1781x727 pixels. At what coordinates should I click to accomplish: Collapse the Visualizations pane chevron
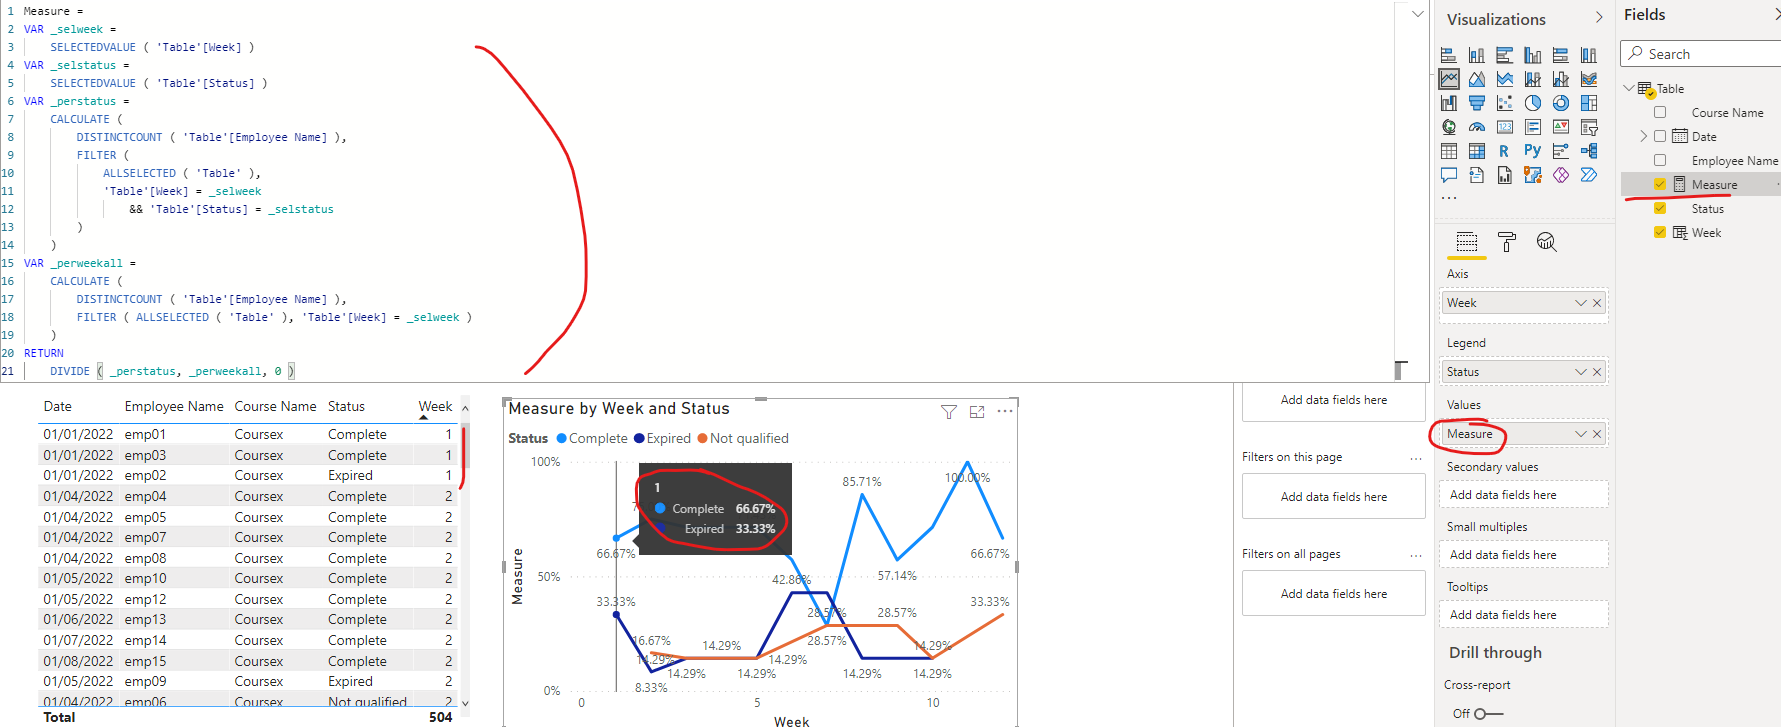pyautogui.click(x=1599, y=18)
